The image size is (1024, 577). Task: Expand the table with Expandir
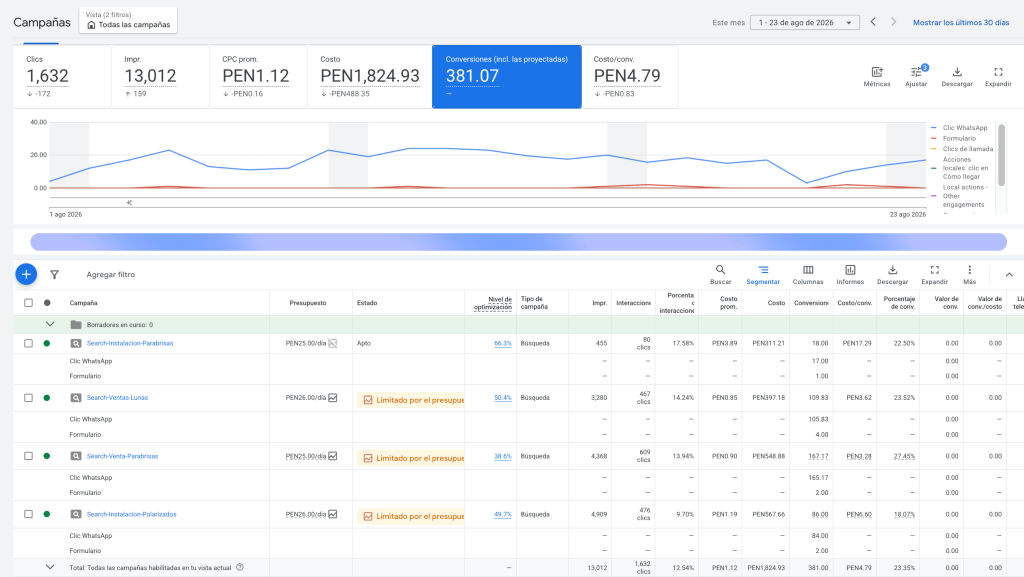click(x=935, y=275)
